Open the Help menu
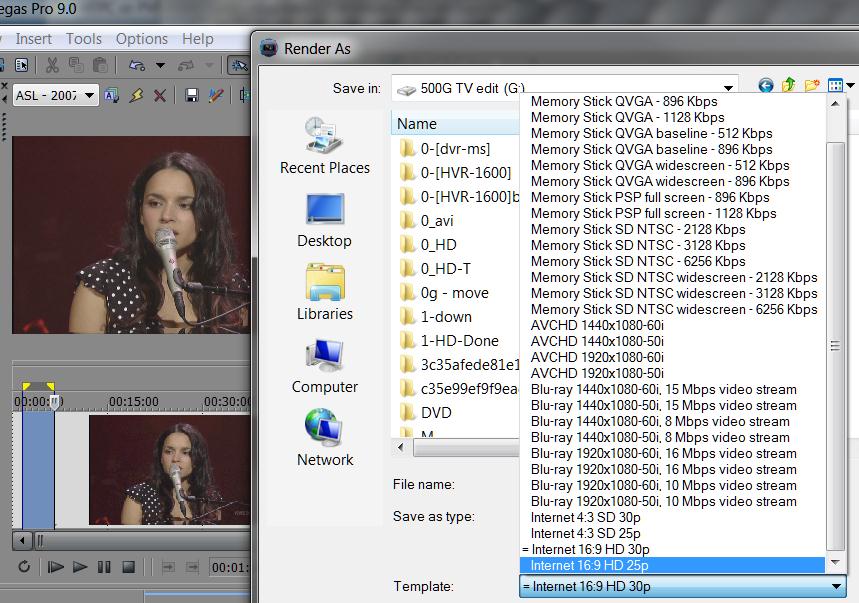The height and width of the screenshot is (603, 859). tap(198, 39)
